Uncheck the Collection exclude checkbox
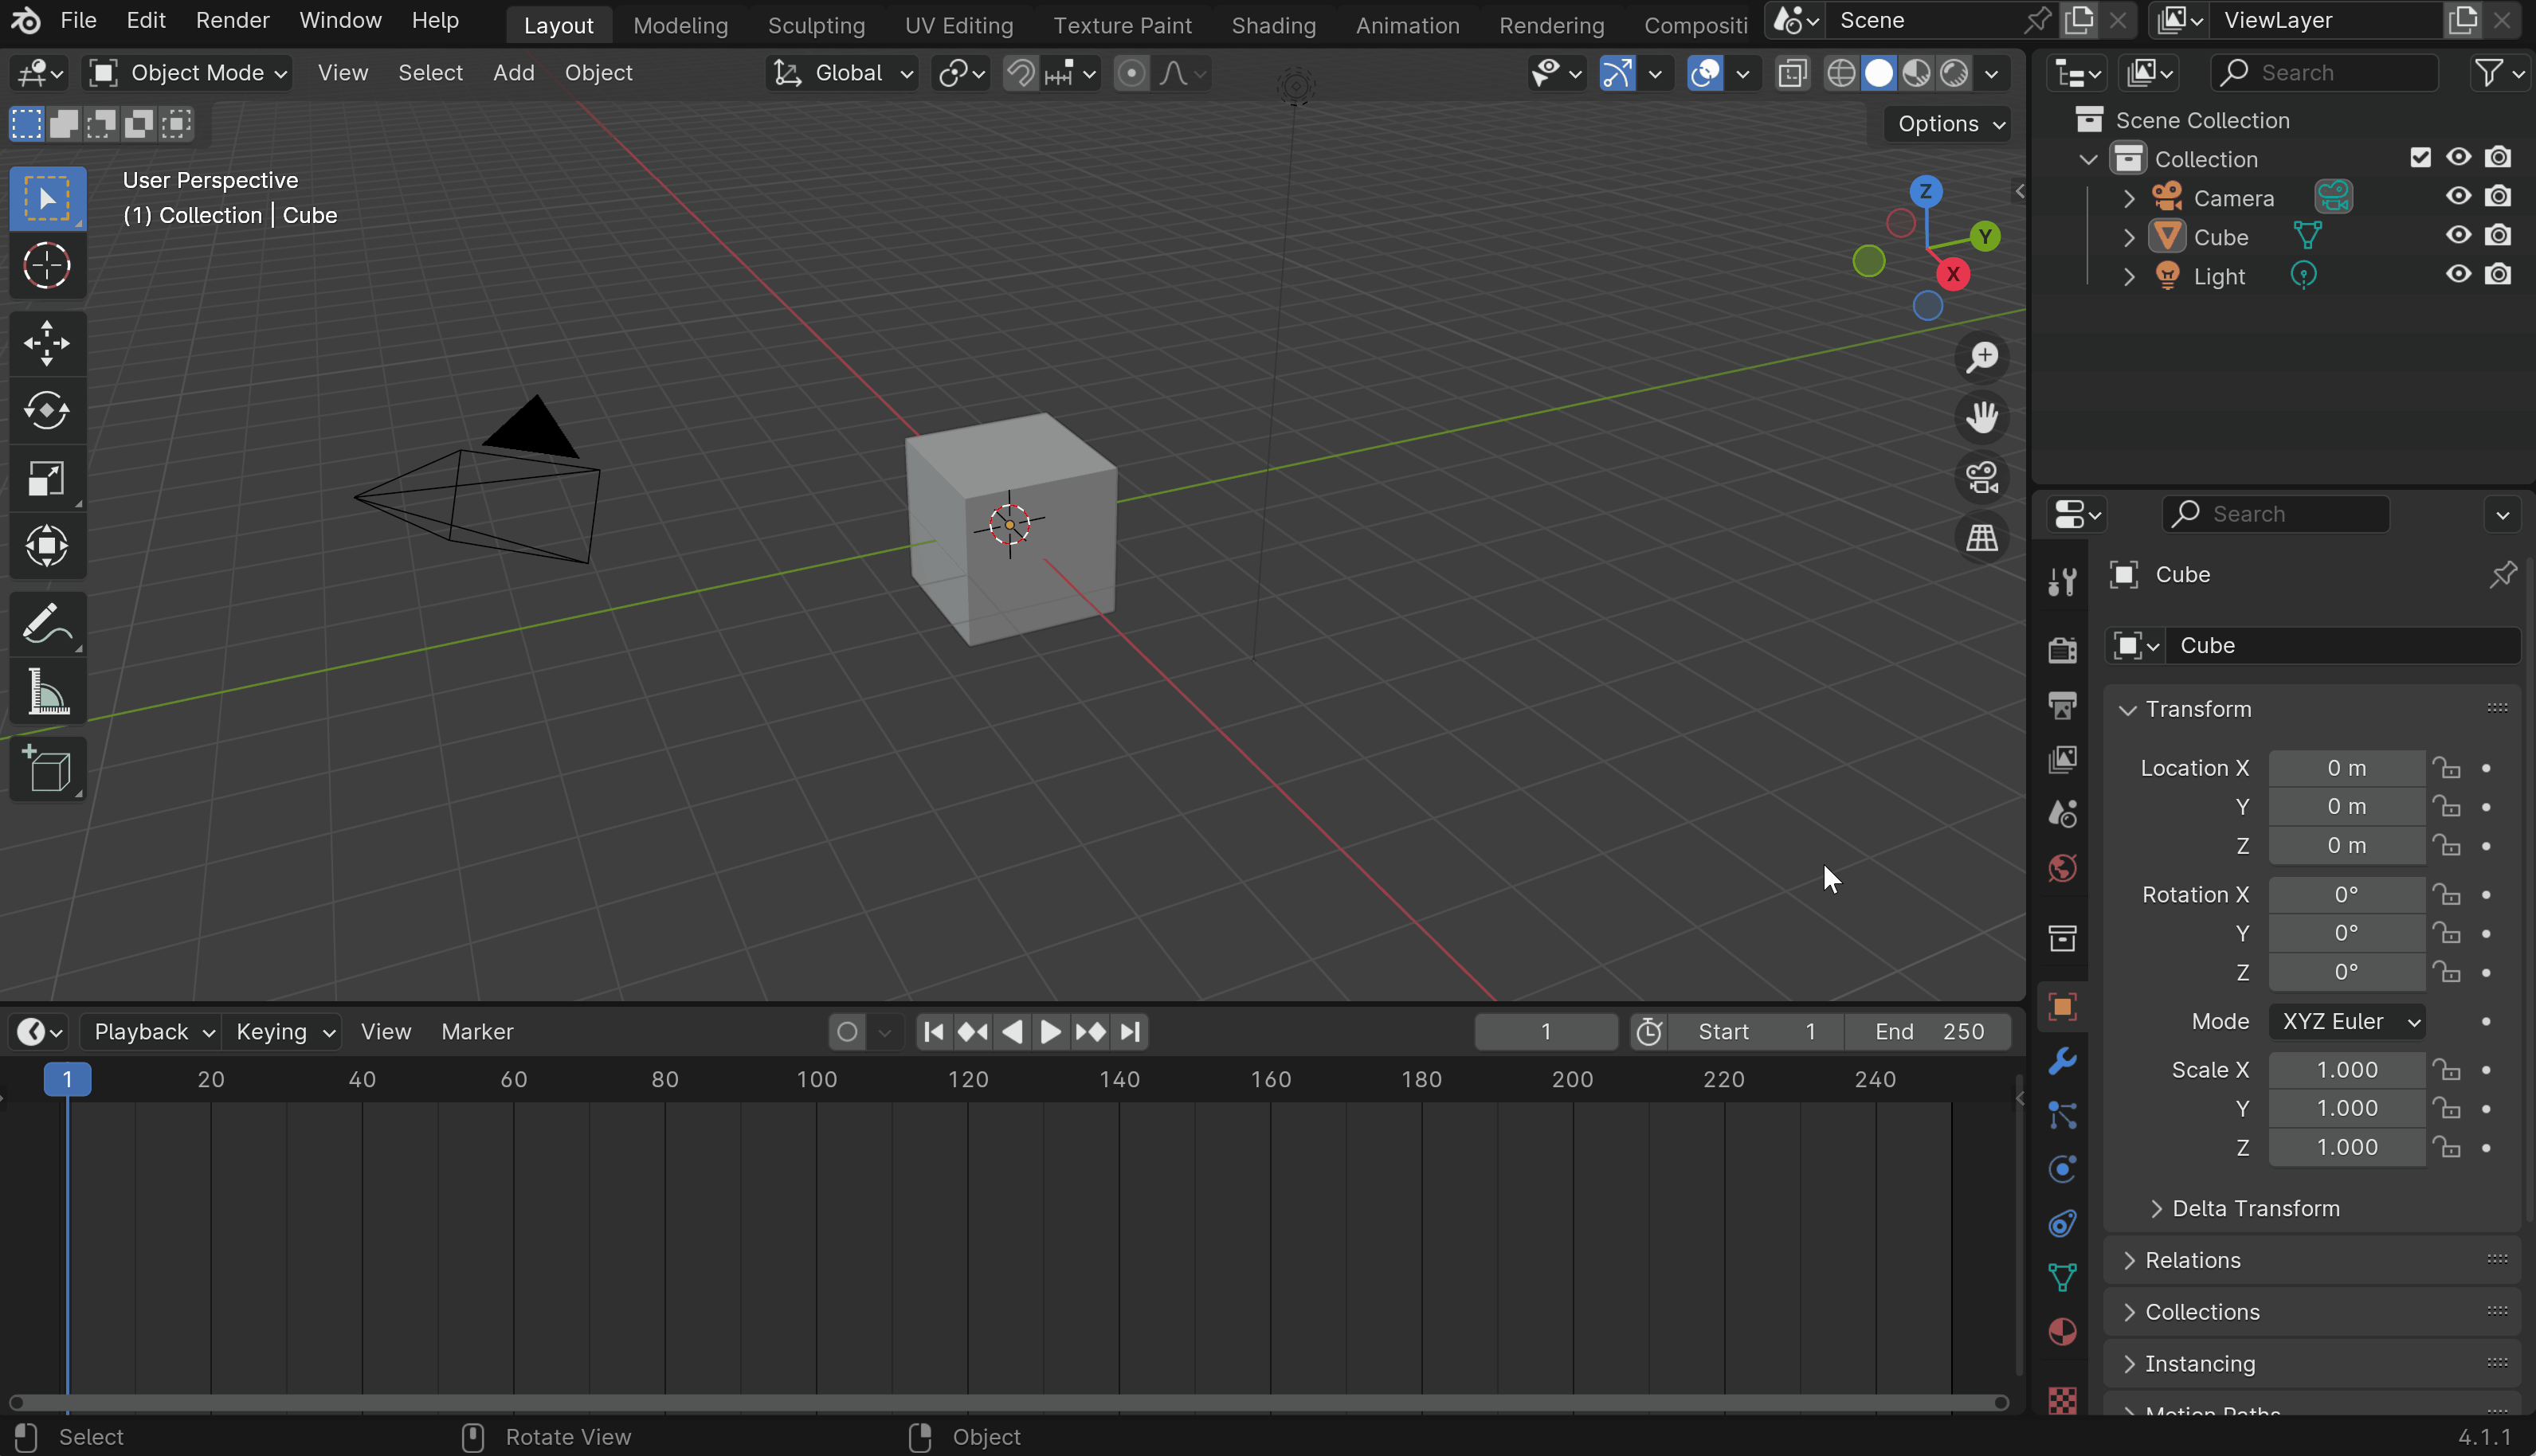 (2420, 158)
